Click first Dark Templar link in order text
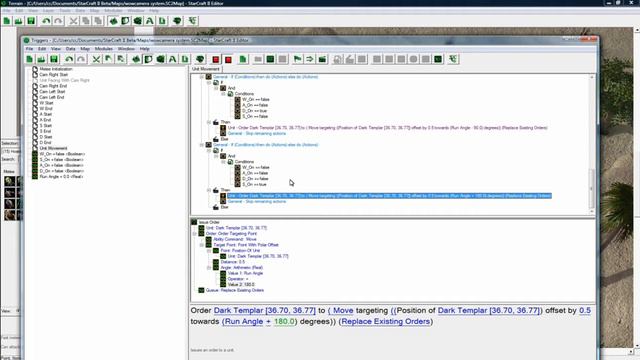640x360 pixels. point(264,310)
